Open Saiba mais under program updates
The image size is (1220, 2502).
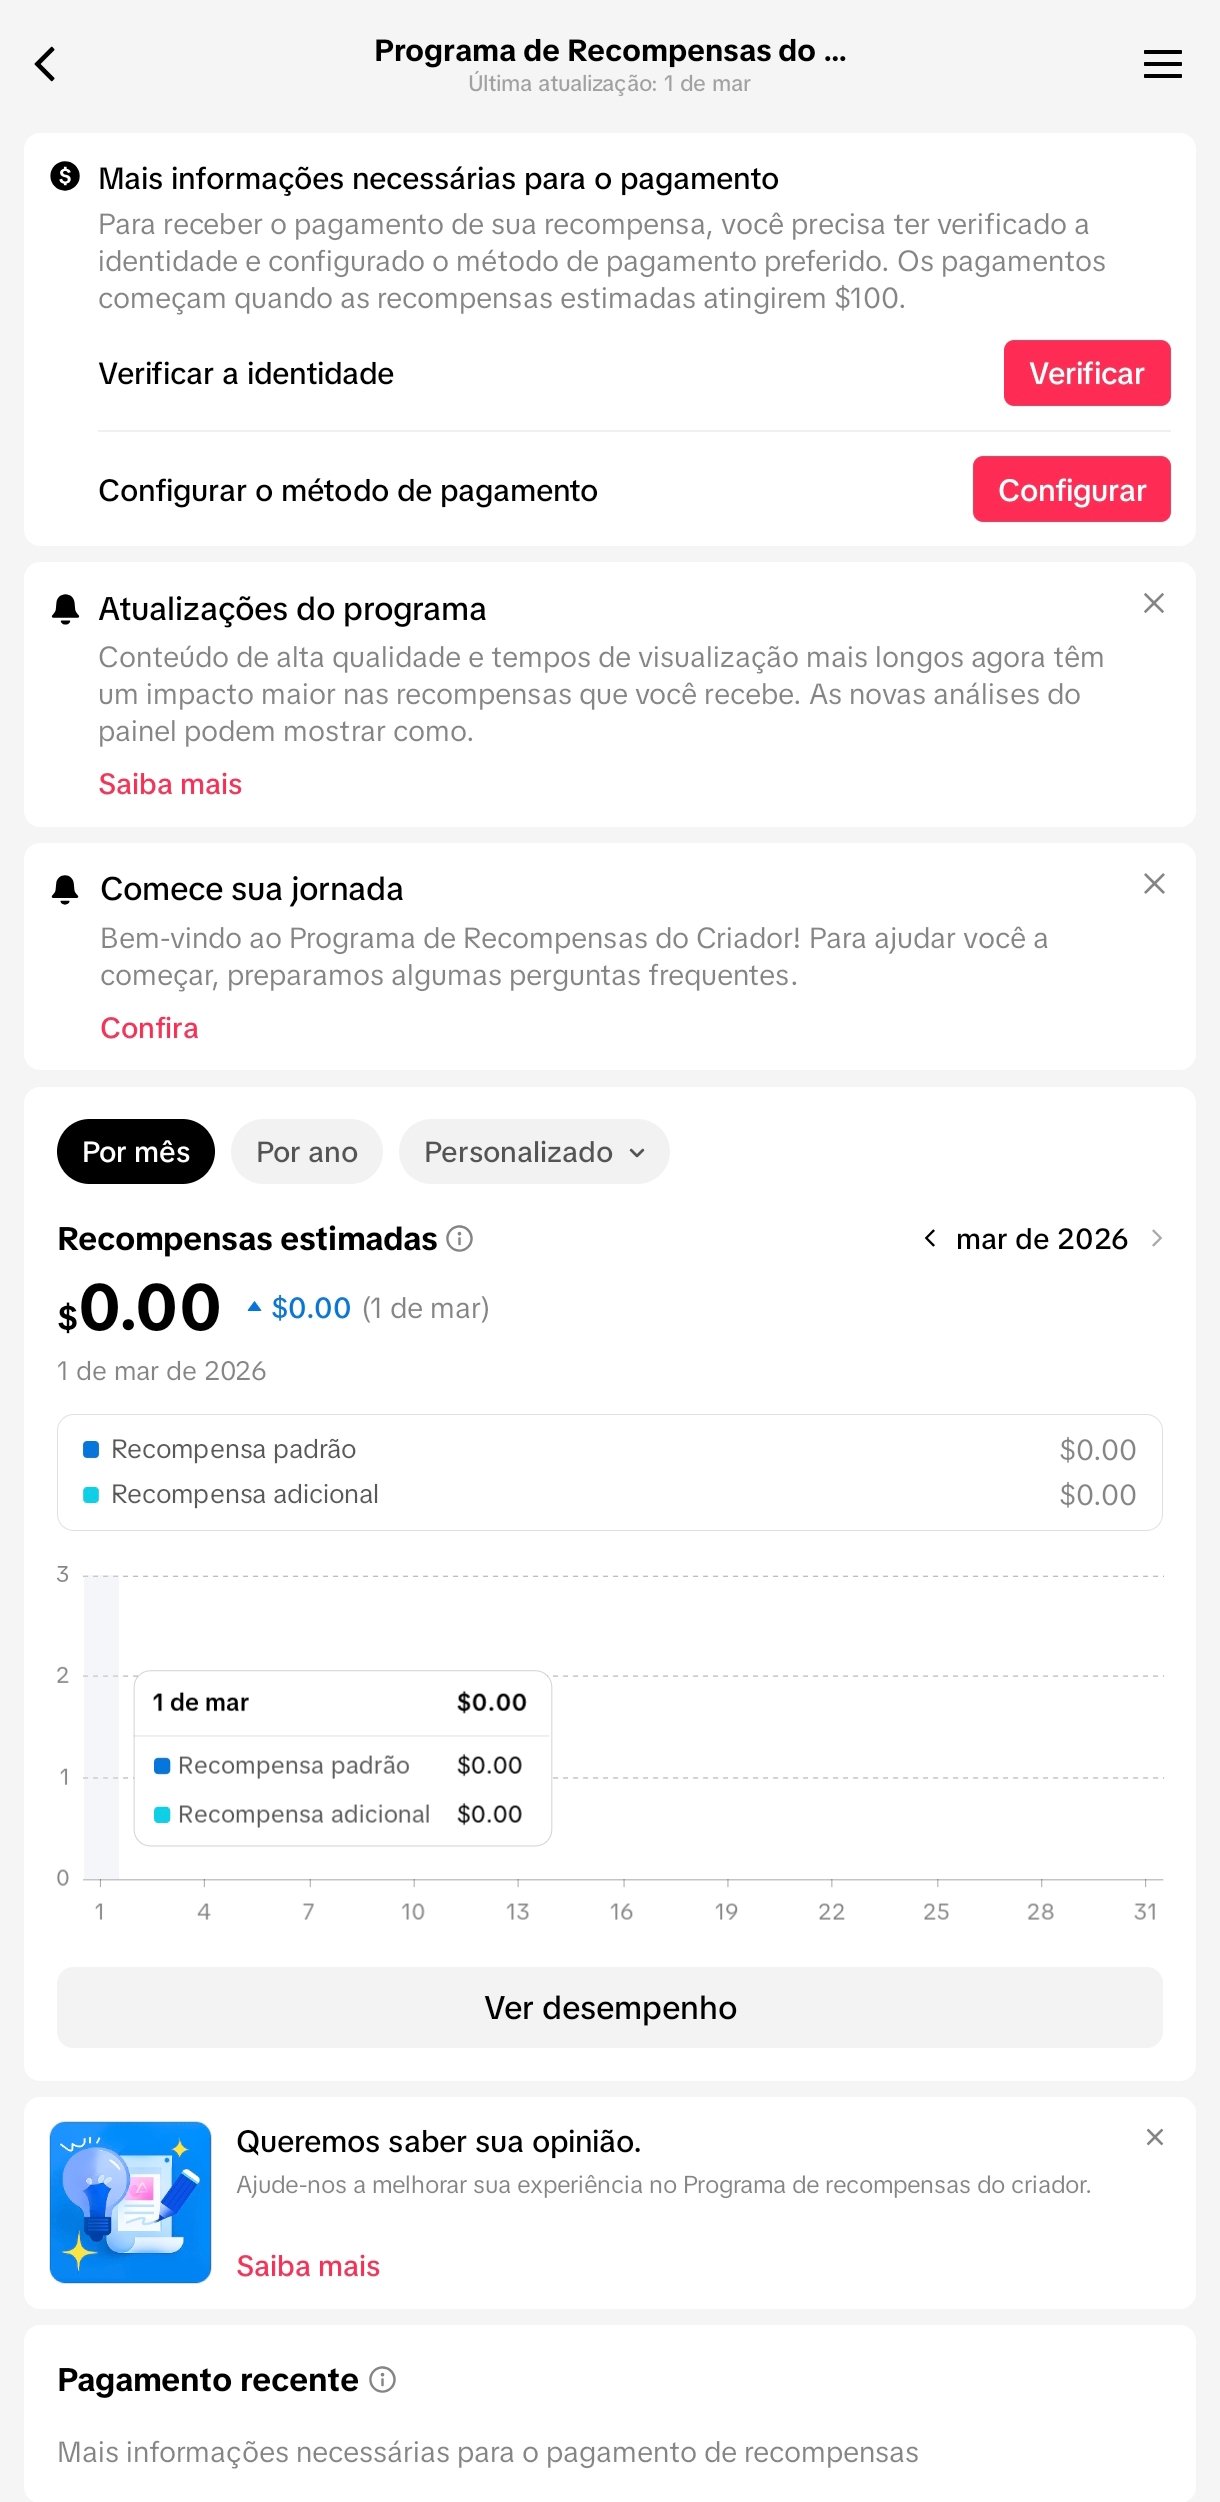point(170,784)
